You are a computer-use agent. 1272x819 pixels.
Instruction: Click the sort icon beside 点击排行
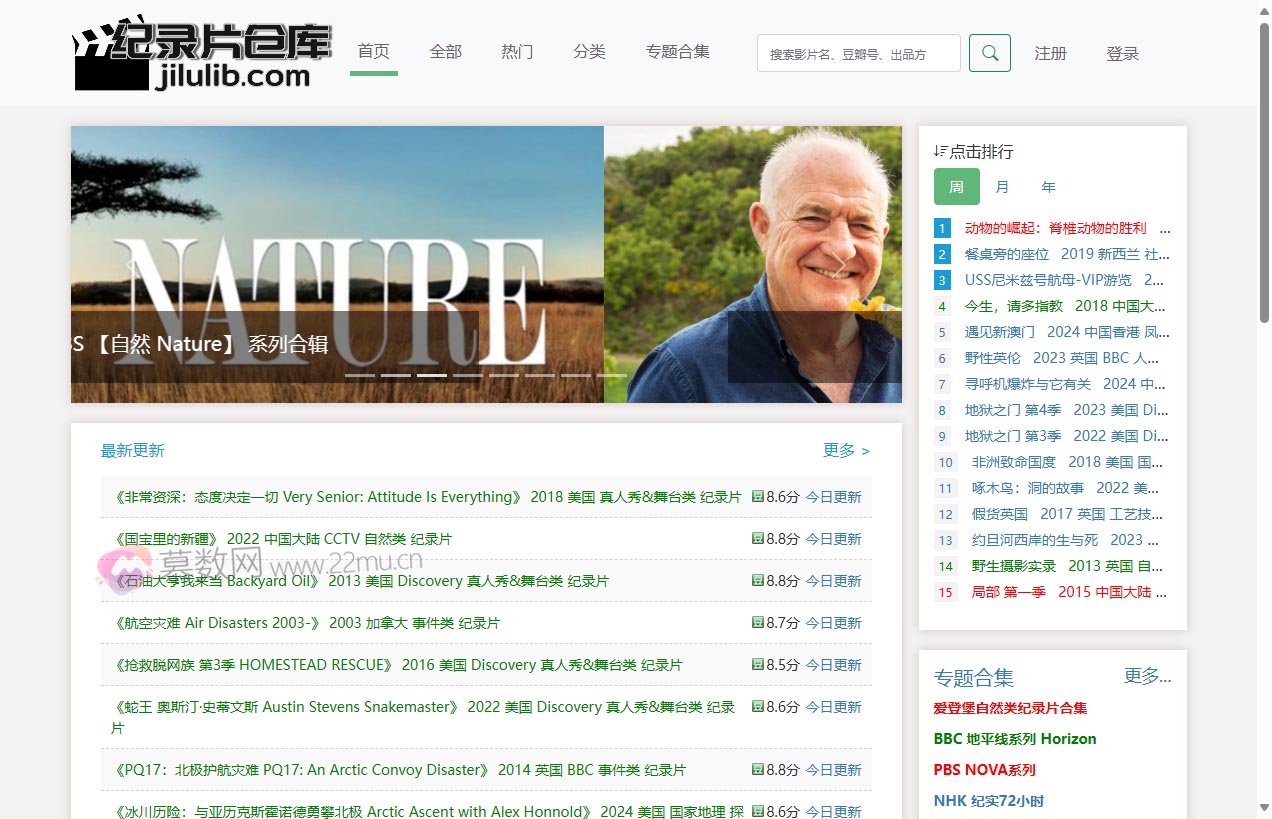click(x=938, y=151)
